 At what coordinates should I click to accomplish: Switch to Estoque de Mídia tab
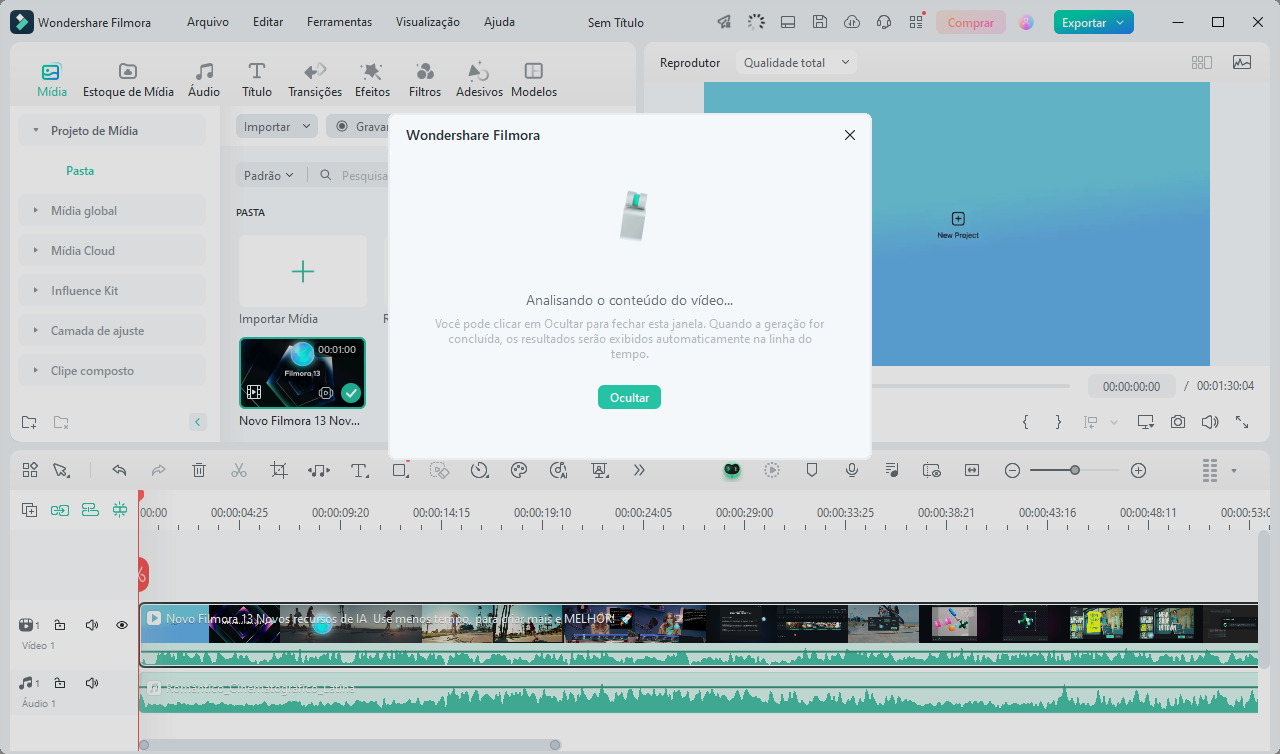pyautogui.click(x=128, y=80)
